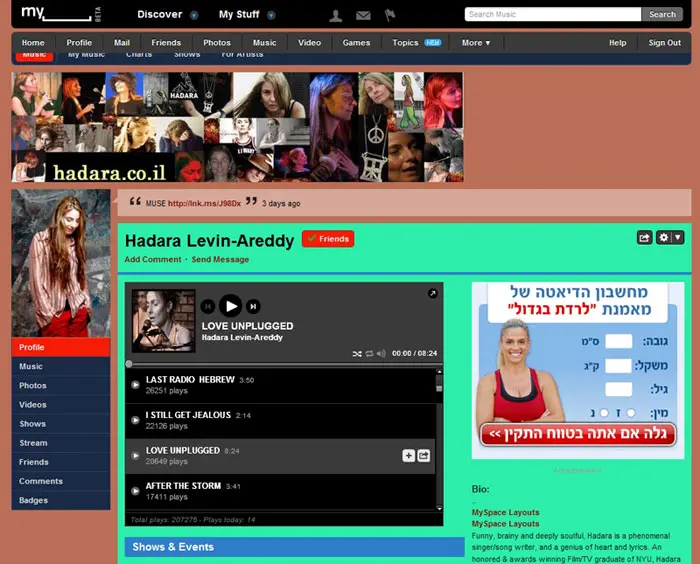Open the More menu in navigation bar
Screen dimensions: 700x564
[x=476, y=43]
